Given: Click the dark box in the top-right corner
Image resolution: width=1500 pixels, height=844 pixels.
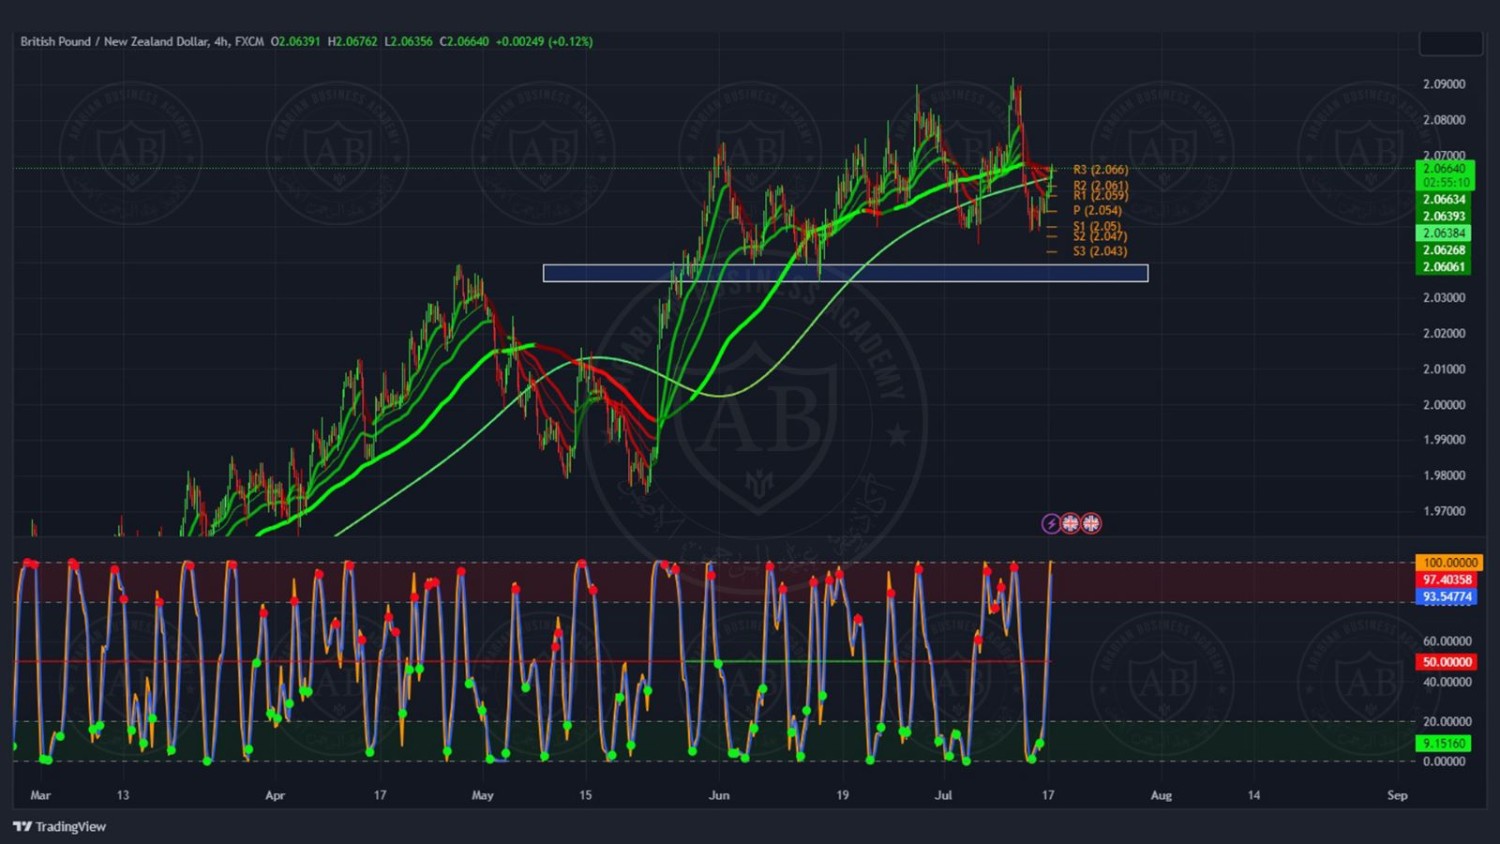Looking at the screenshot, I should point(1450,43).
